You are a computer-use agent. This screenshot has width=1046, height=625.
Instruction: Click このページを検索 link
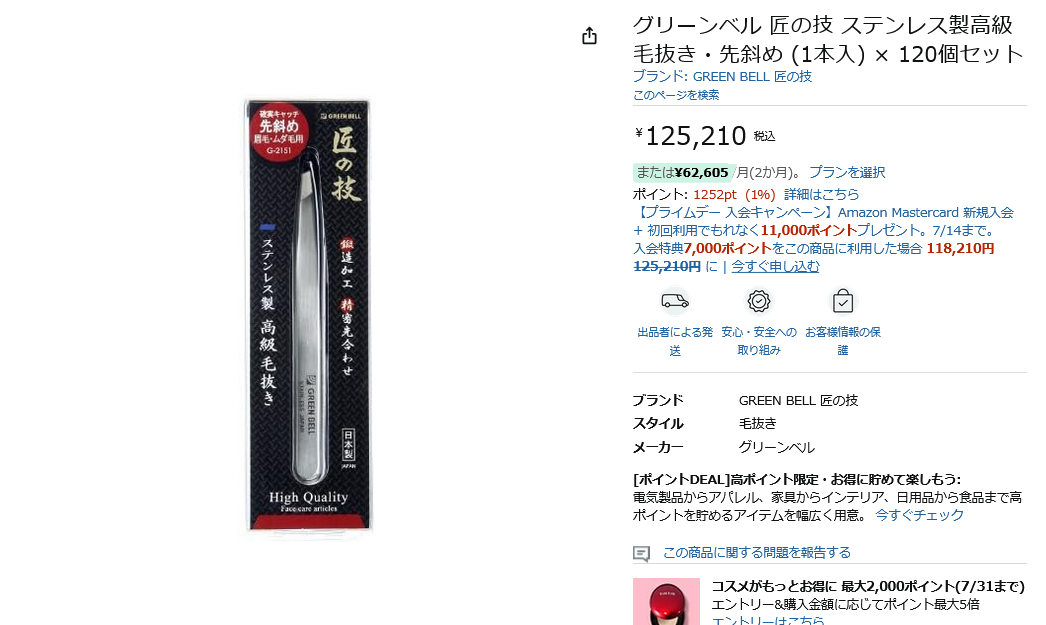click(676, 95)
